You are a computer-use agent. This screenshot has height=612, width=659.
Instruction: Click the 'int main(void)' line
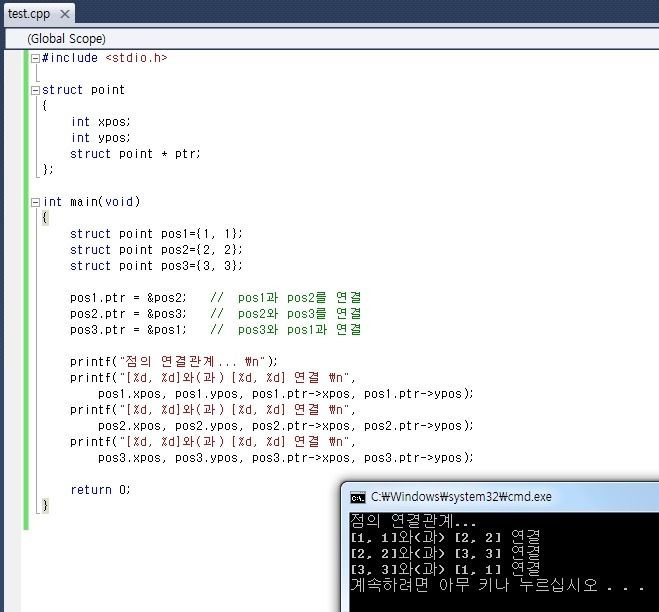(x=91, y=202)
